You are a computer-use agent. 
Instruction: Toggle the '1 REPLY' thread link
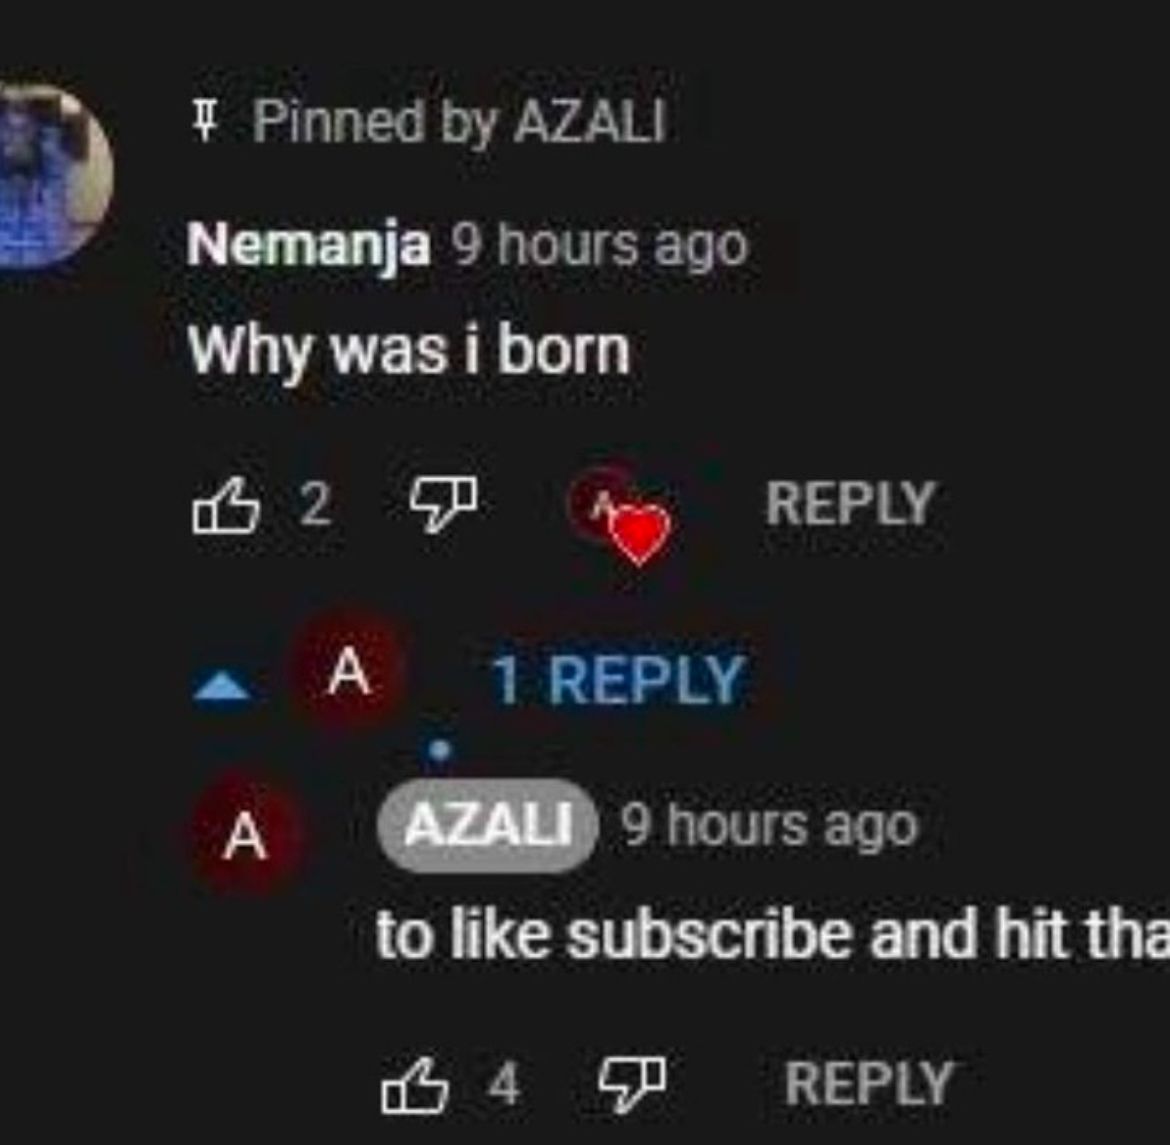point(617,680)
